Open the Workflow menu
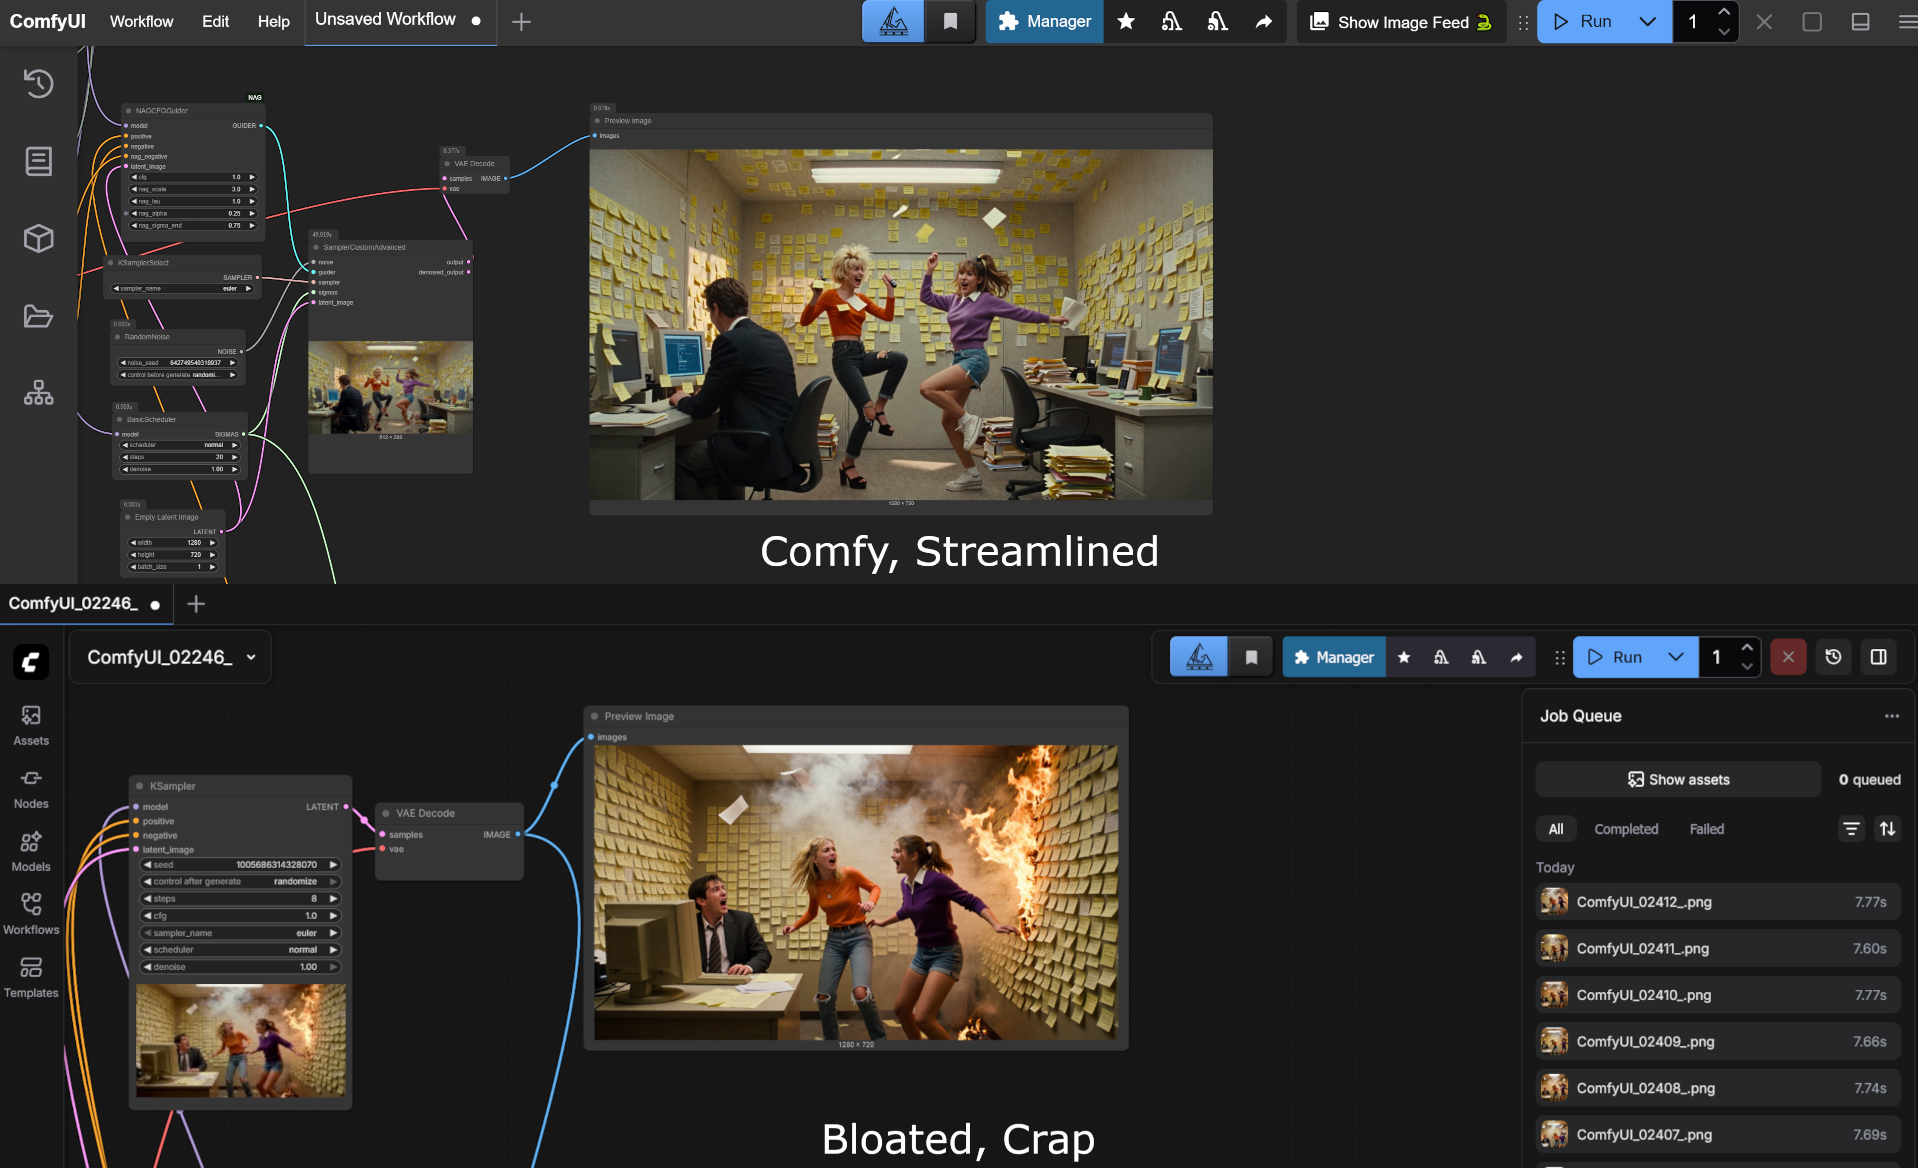 click(141, 22)
